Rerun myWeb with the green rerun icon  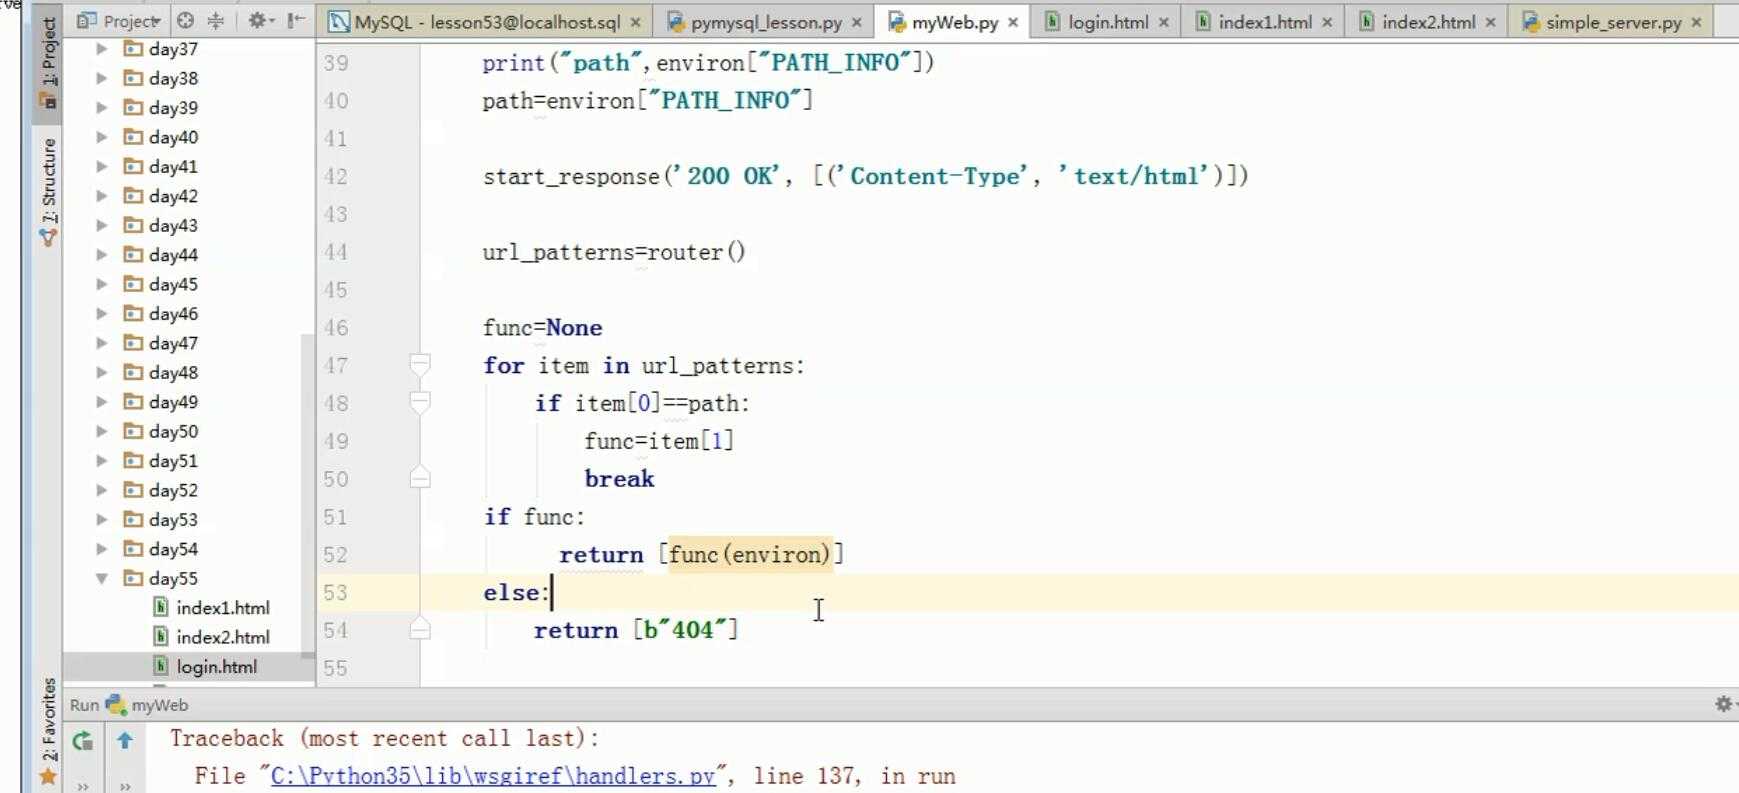pos(83,740)
